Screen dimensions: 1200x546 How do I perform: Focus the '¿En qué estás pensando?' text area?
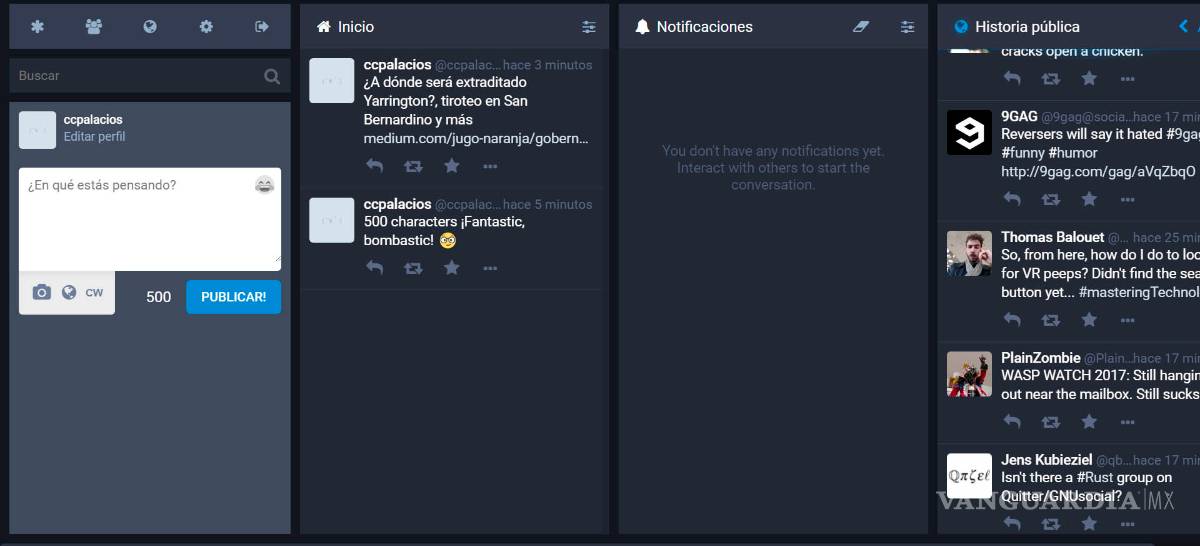(x=150, y=219)
